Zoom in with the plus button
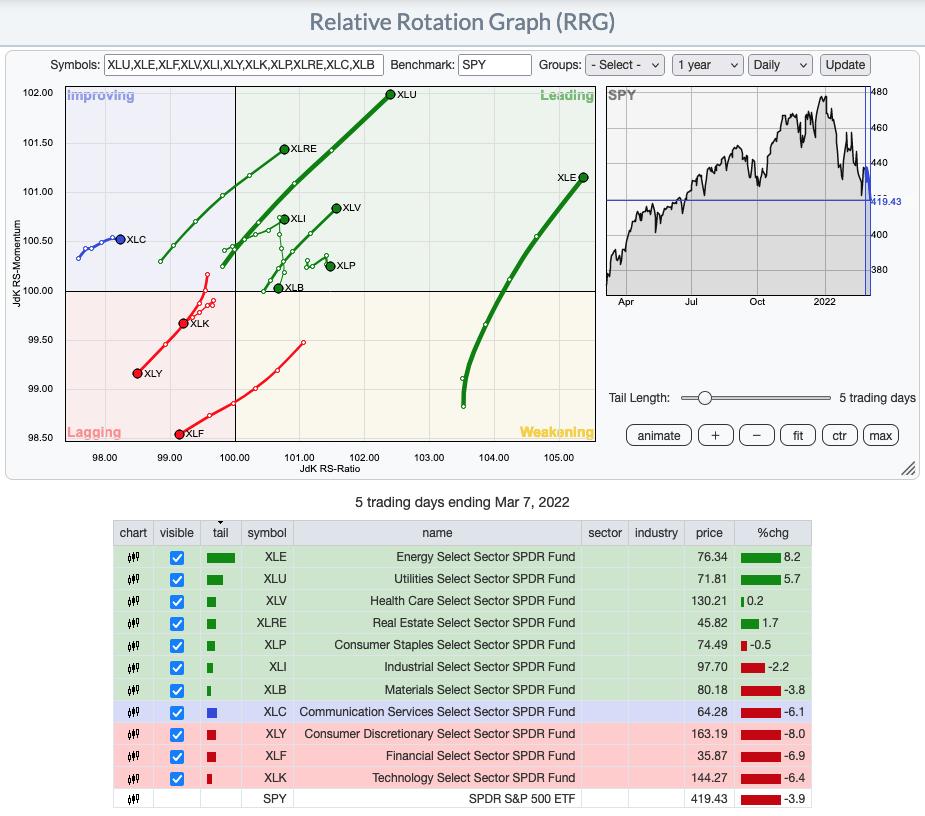Viewport: 925px width, 816px height. (716, 435)
